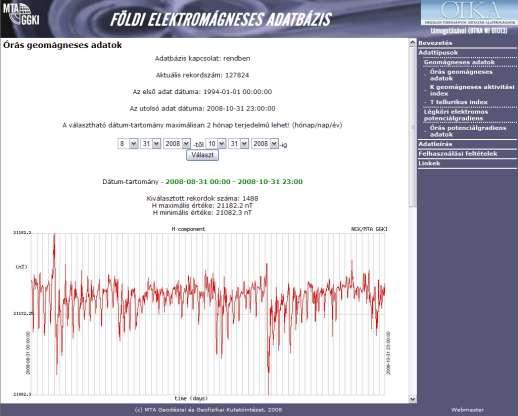Click 'Az utolsó adat dátuma' line
Image resolution: width=518 pixels, height=416 pixels.
click(202, 108)
